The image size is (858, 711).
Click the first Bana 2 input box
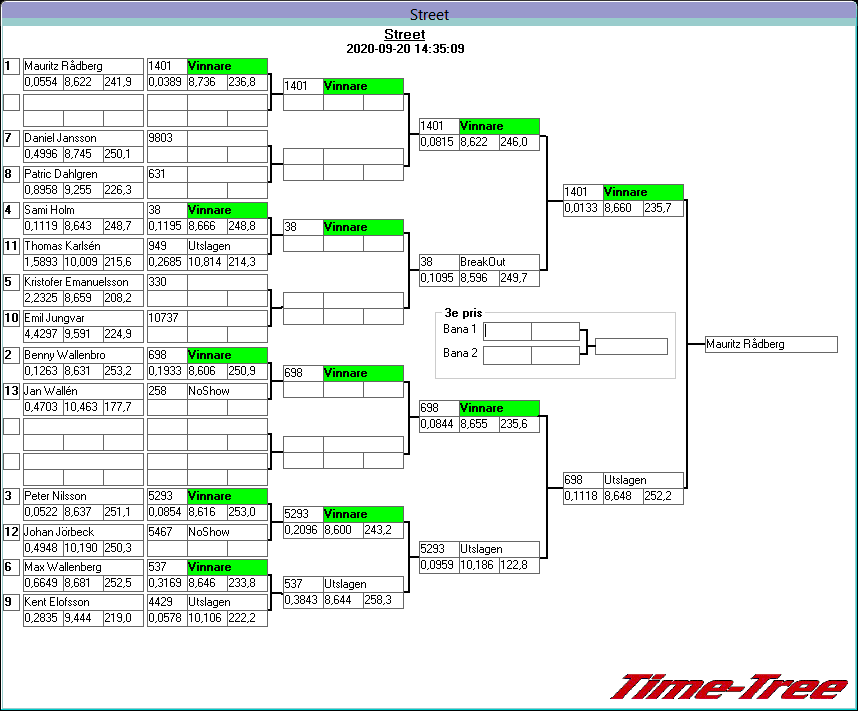tap(507, 354)
